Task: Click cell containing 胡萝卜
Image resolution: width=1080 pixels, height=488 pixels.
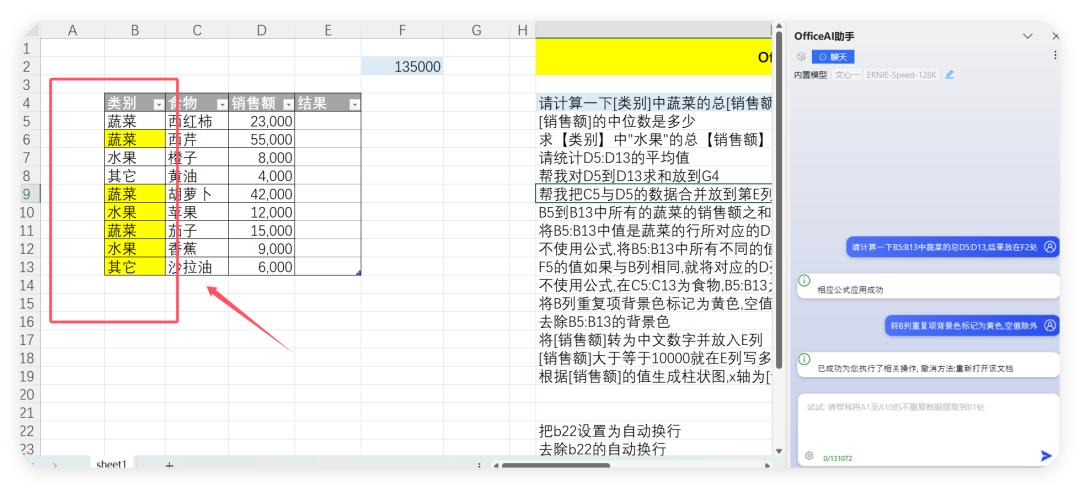Action: point(197,194)
